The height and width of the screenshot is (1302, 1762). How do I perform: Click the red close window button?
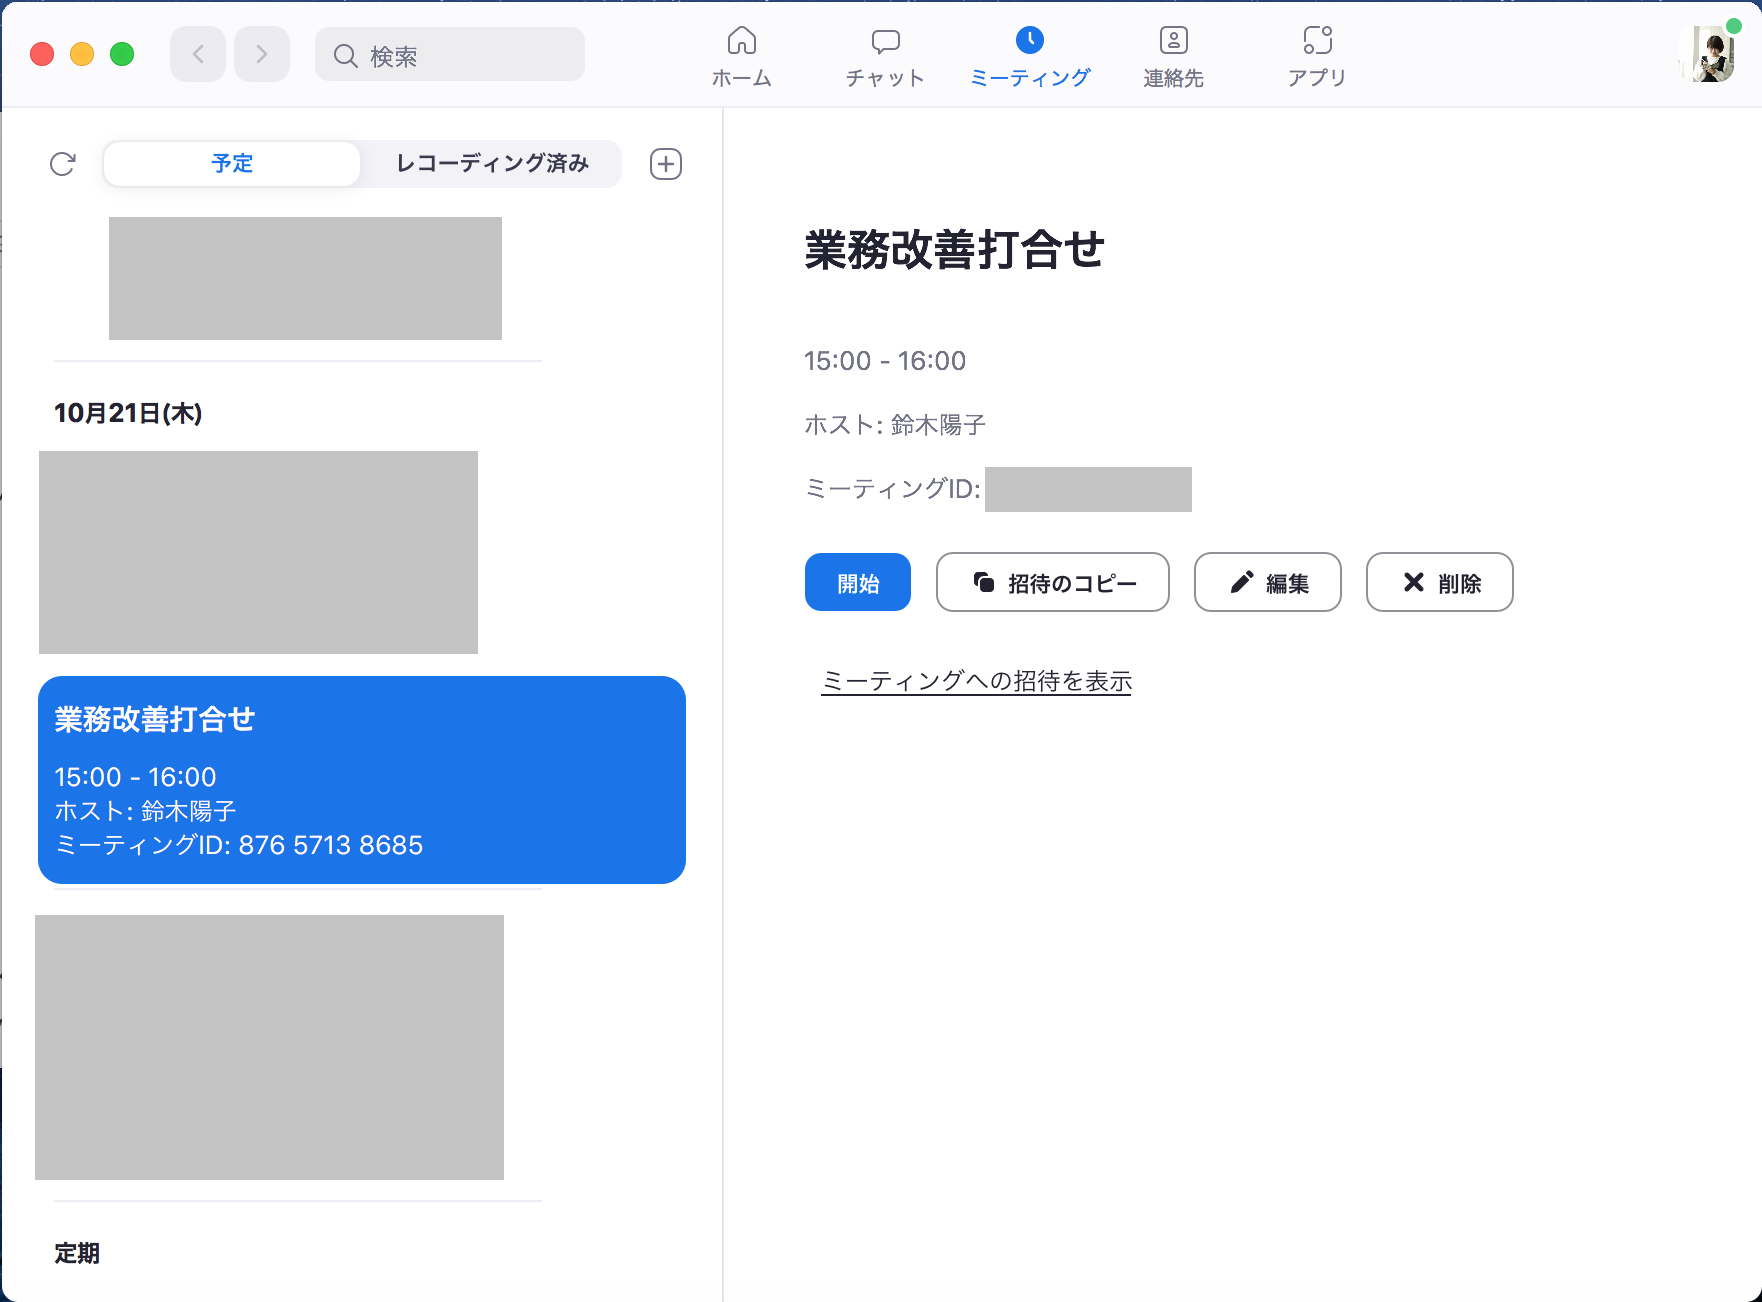click(x=42, y=54)
